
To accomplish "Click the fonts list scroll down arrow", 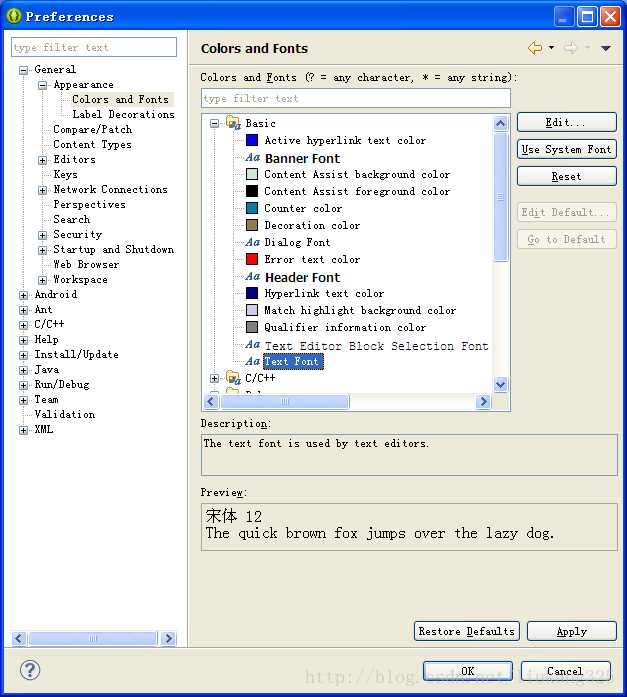I will (x=500, y=385).
